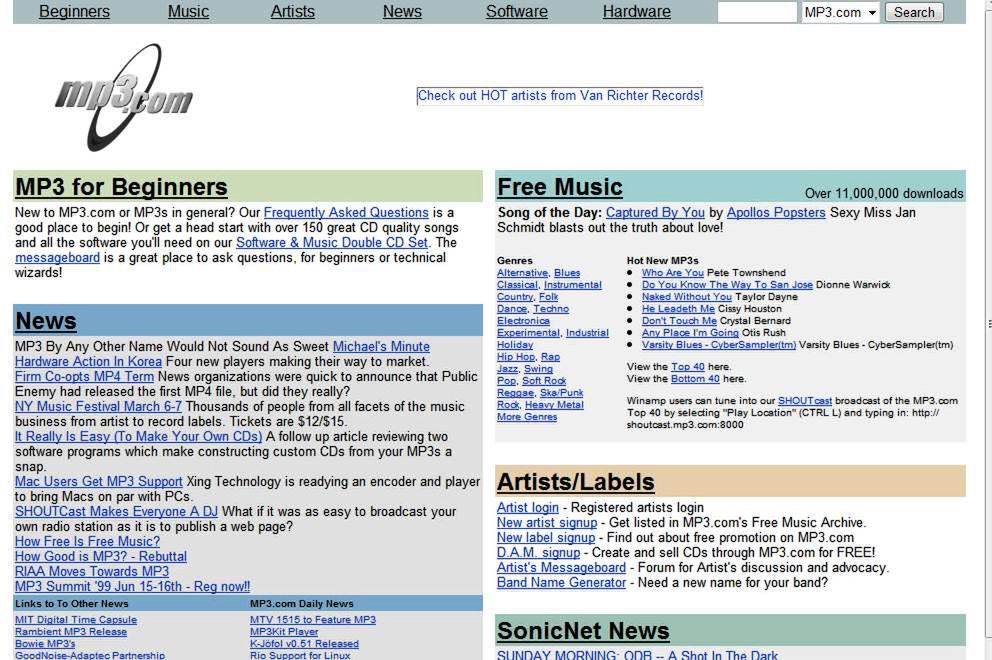Open Frequently Asked Questions link
This screenshot has width=992, height=660.
pyautogui.click(x=346, y=213)
